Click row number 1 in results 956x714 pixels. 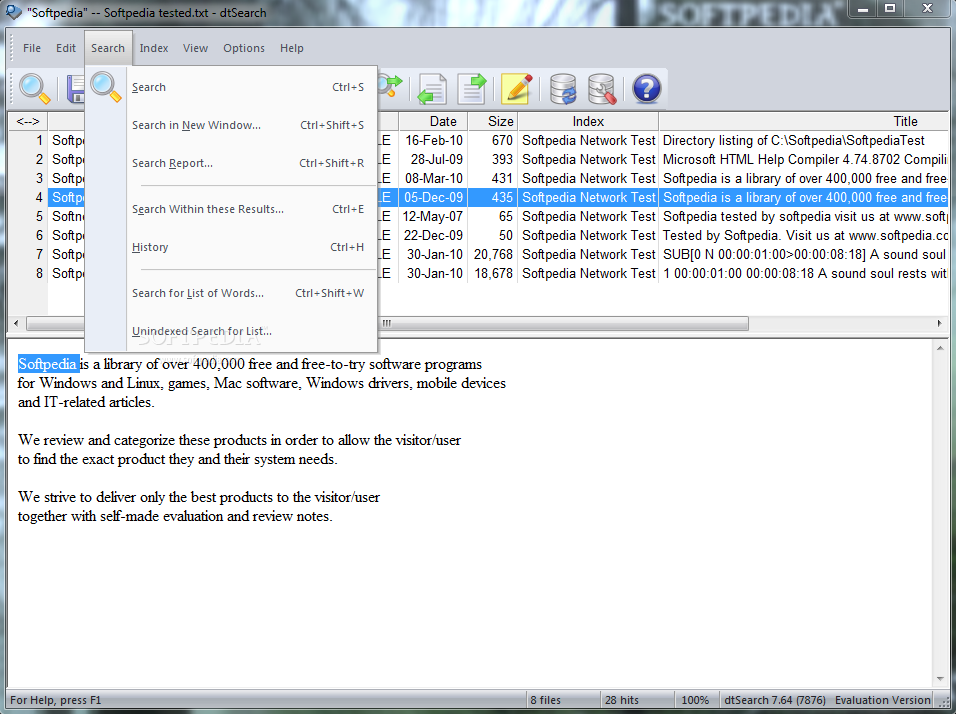coord(39,140)
